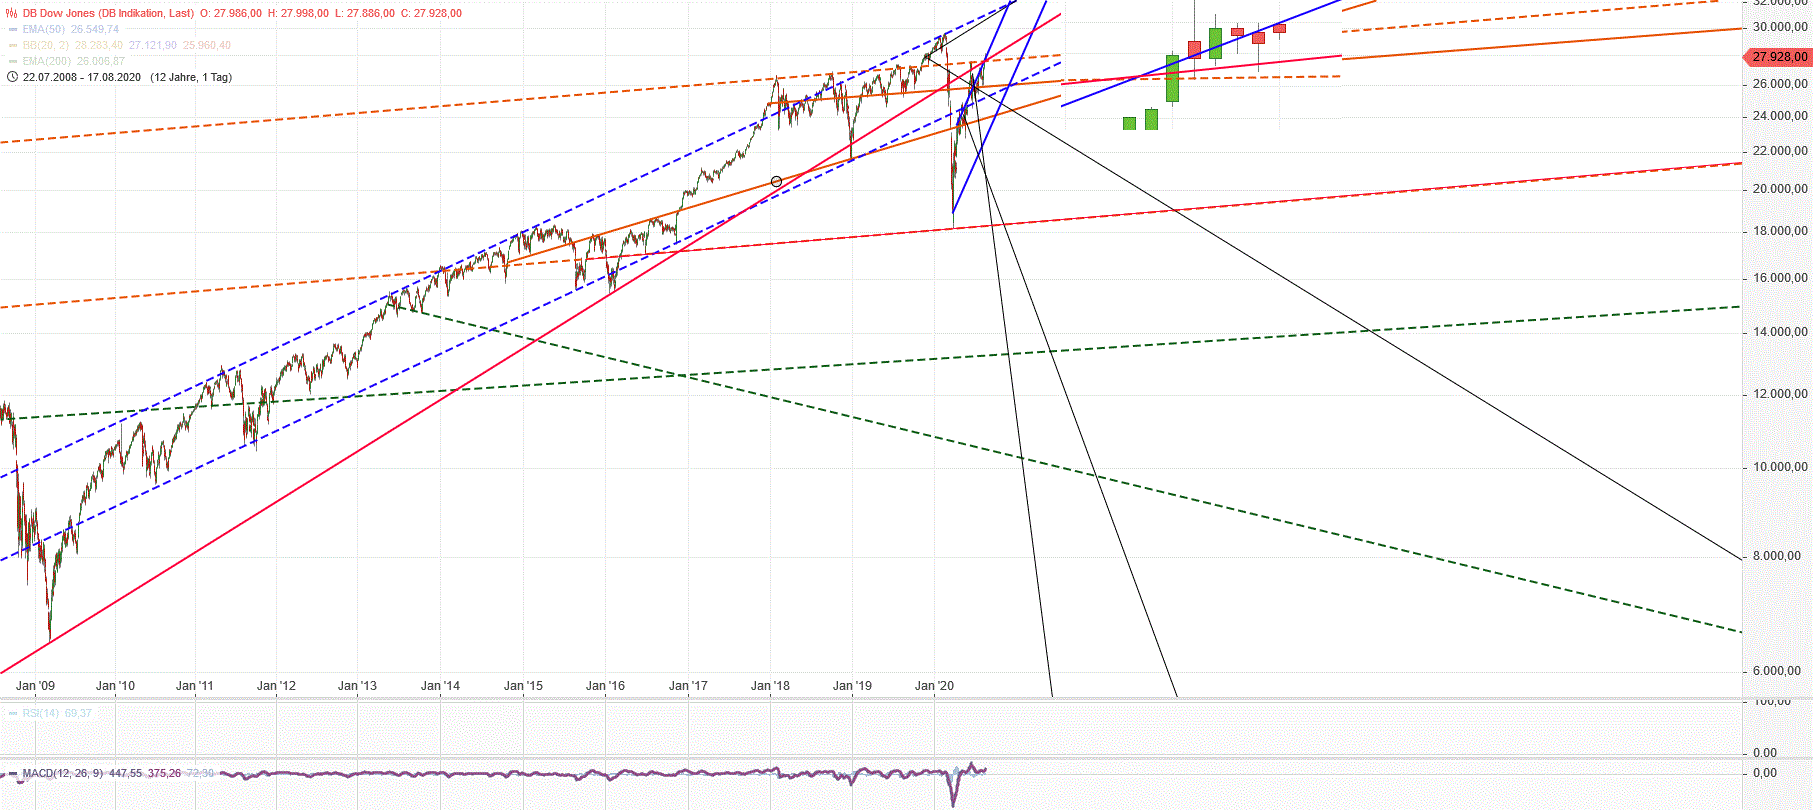Click the 26.000,00 price axis label
1813x810 pixels.
(1780, 84)
